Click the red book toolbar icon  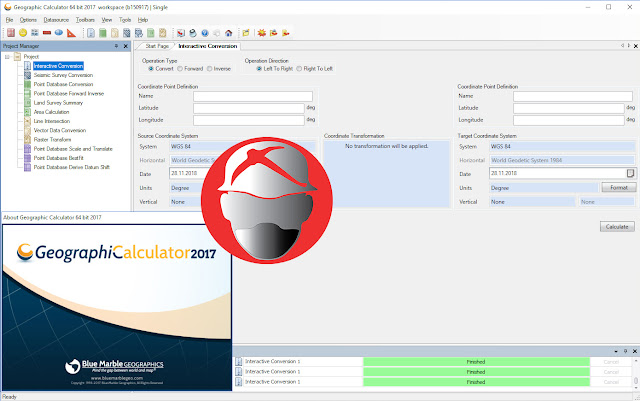[x=11, y=33]
